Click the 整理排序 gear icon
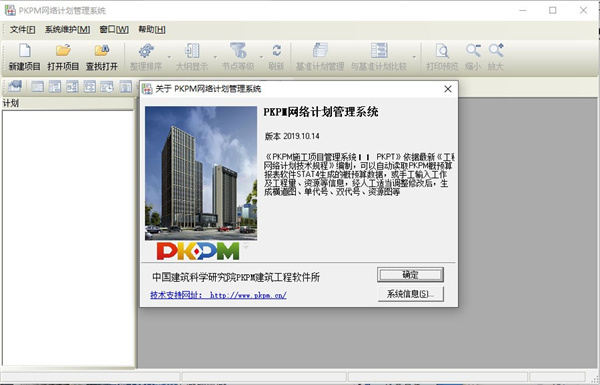The image size is (600, 385). pos(146,51)
